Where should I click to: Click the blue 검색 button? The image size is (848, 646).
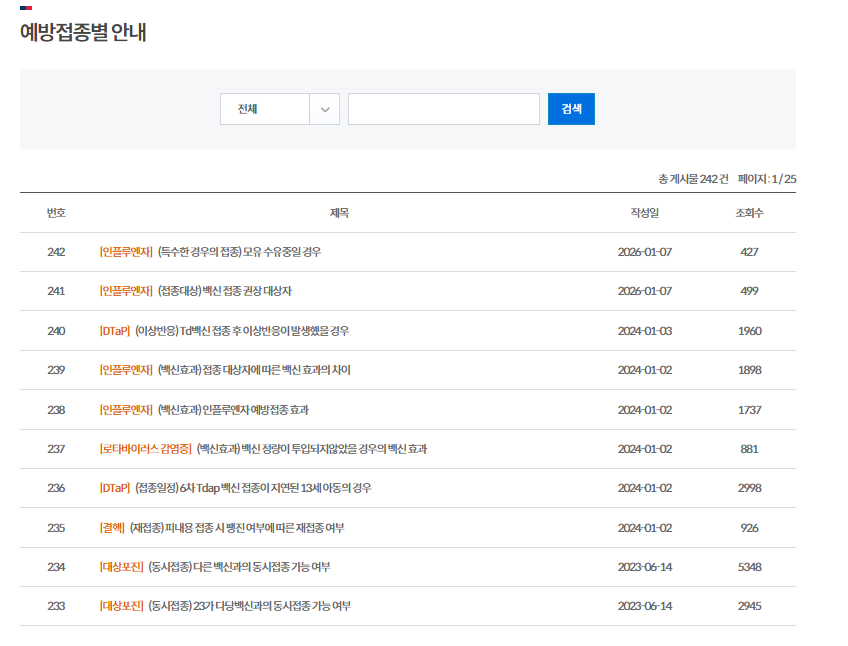(571, 109)
